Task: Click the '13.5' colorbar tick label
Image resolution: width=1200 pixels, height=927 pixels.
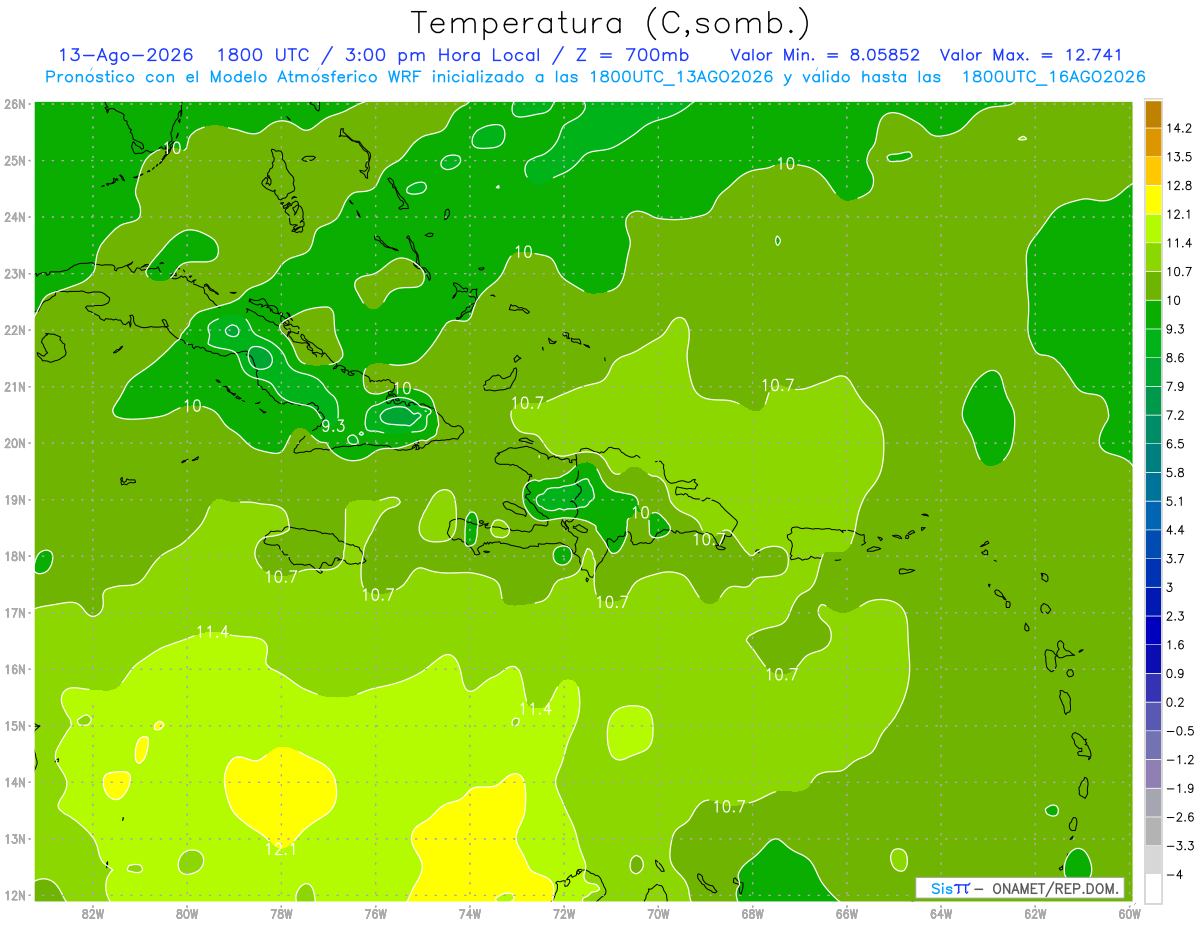Action: point(1180,157)
